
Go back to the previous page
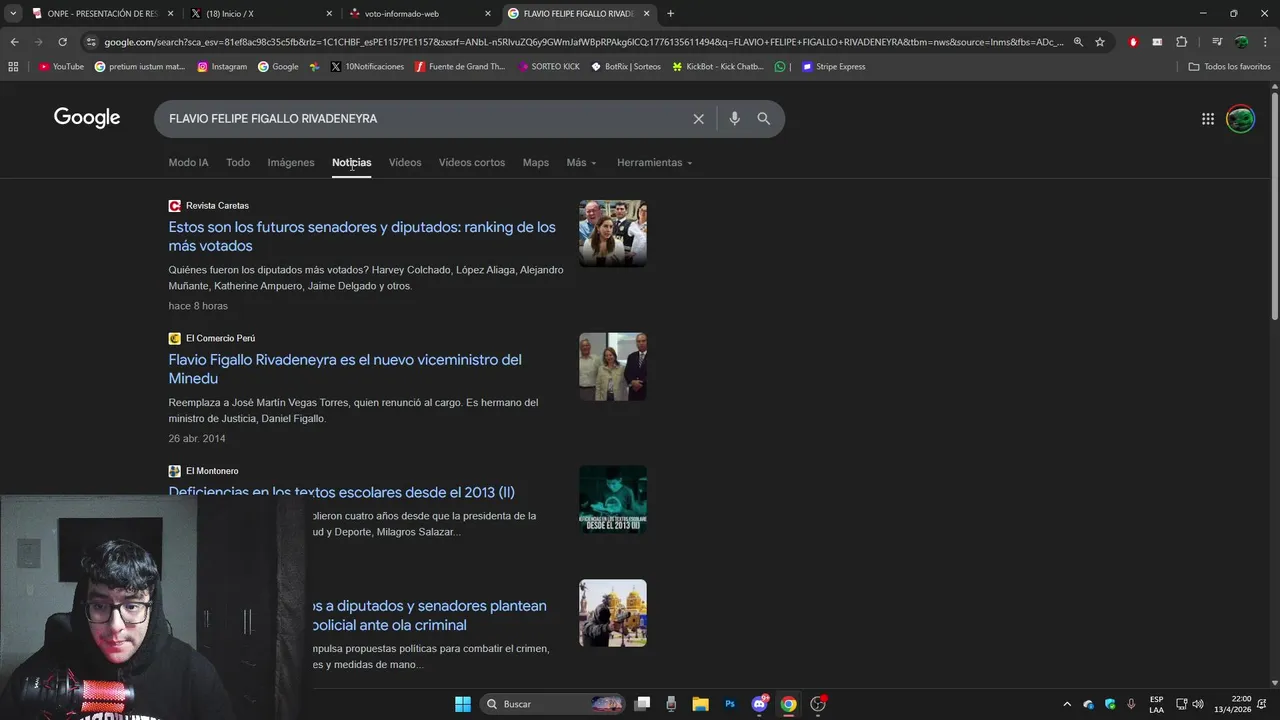pyautogui.click(x=14, y=42)
